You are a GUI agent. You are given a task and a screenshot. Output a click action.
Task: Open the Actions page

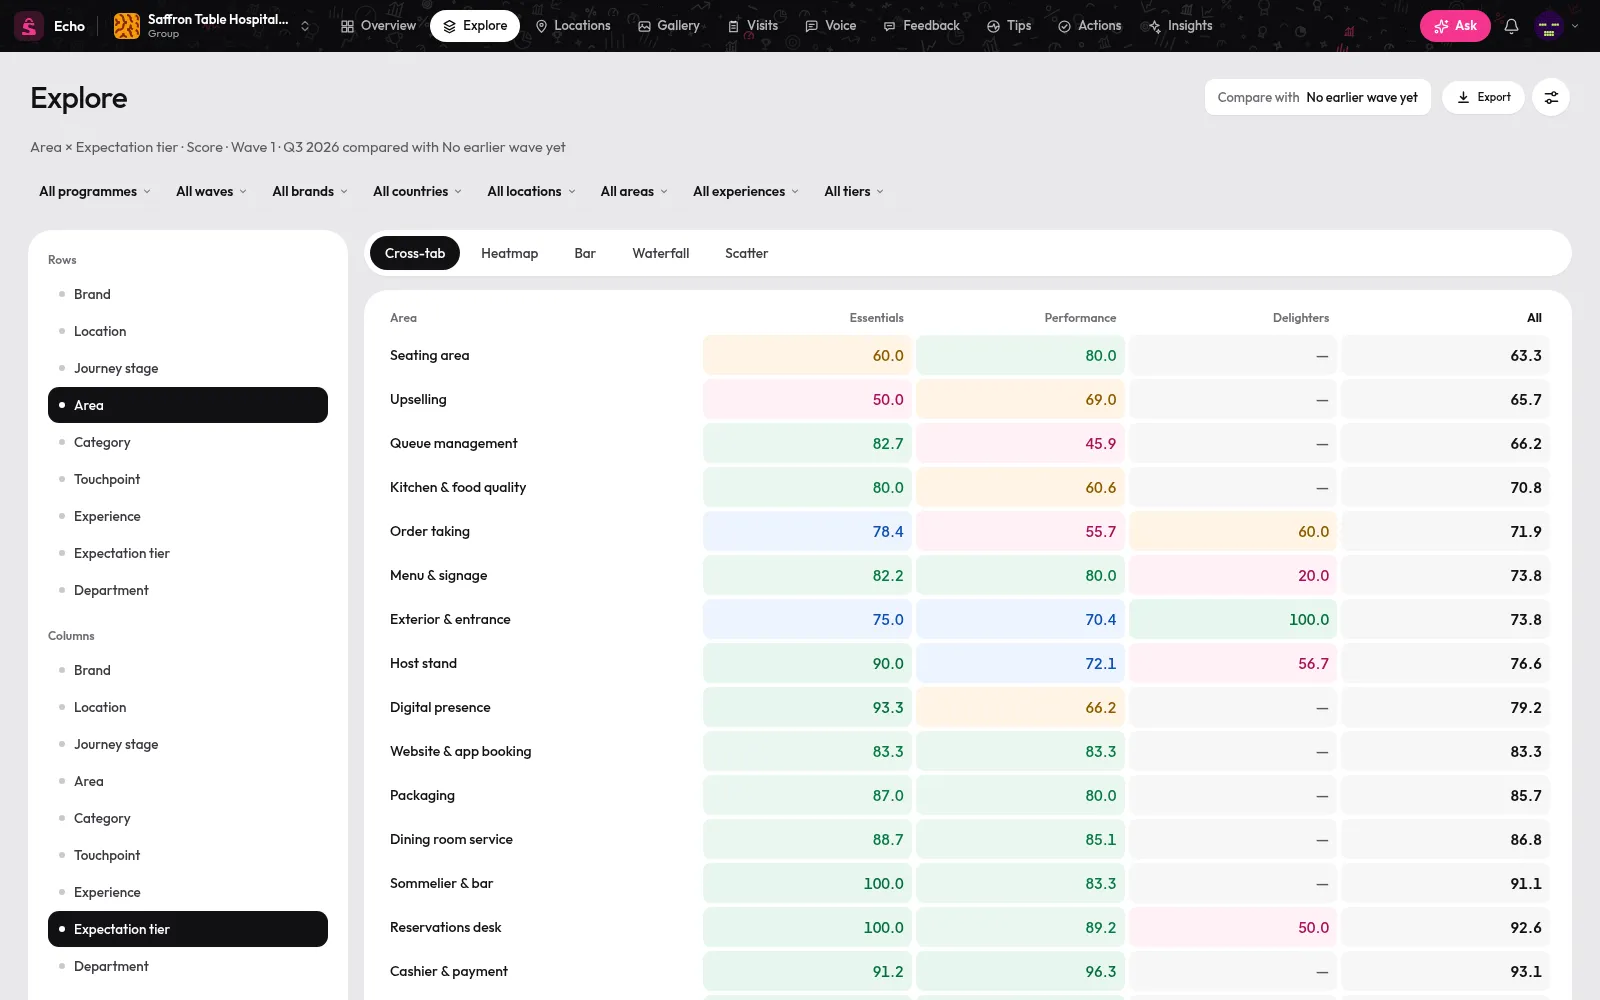[x=1090, y=26]
